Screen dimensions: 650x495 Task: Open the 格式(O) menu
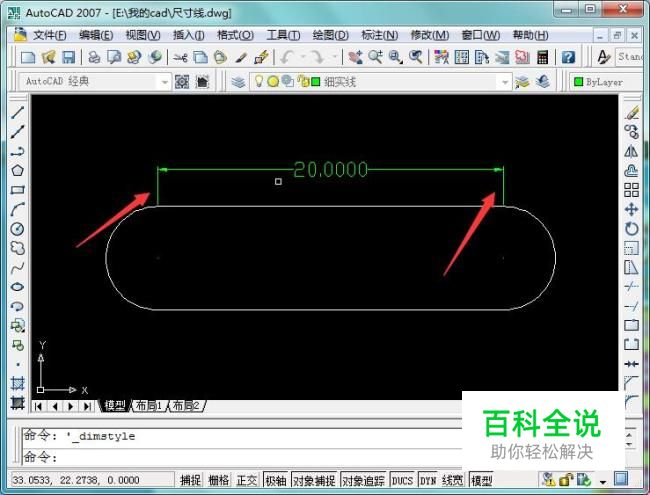click(x=235, y=35)
